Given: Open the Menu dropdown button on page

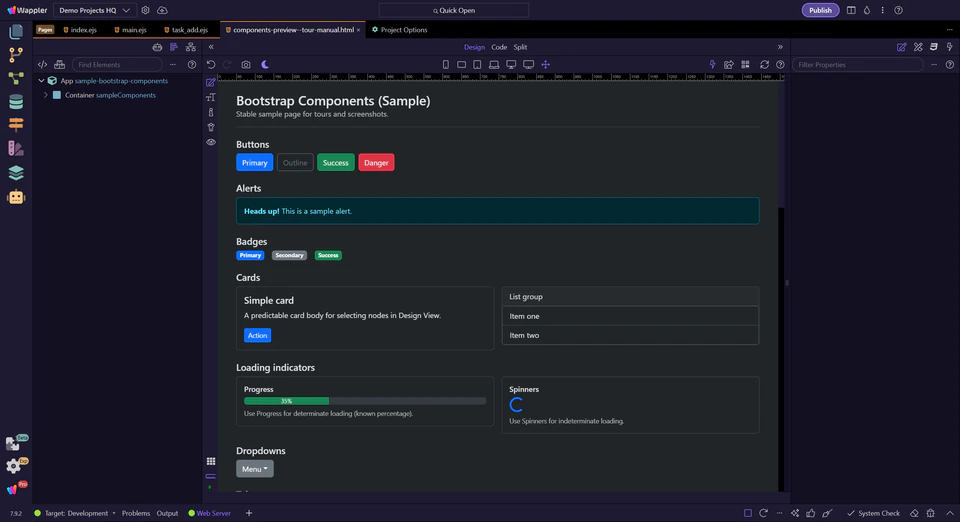Looking at the screenshot, I should [255, 469].
